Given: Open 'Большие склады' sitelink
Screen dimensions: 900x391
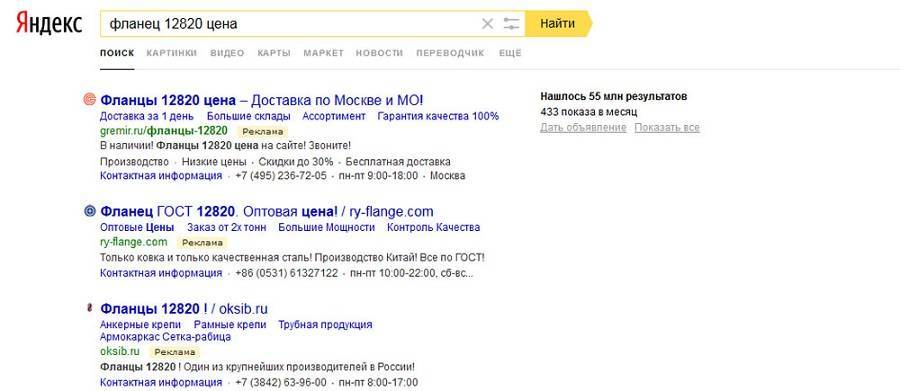Looking at the screenshot, I should [x=249, y=116].
